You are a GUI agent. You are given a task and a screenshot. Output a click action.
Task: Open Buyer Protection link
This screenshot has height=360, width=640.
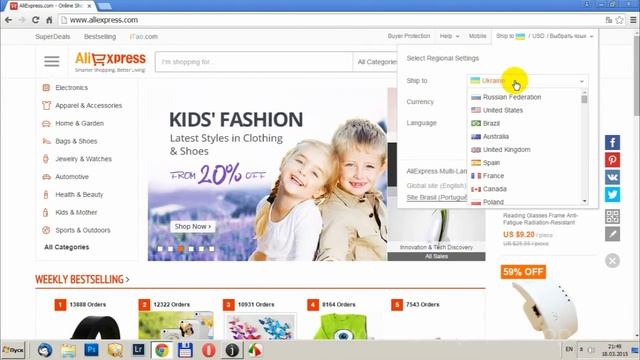click(409, 36)
